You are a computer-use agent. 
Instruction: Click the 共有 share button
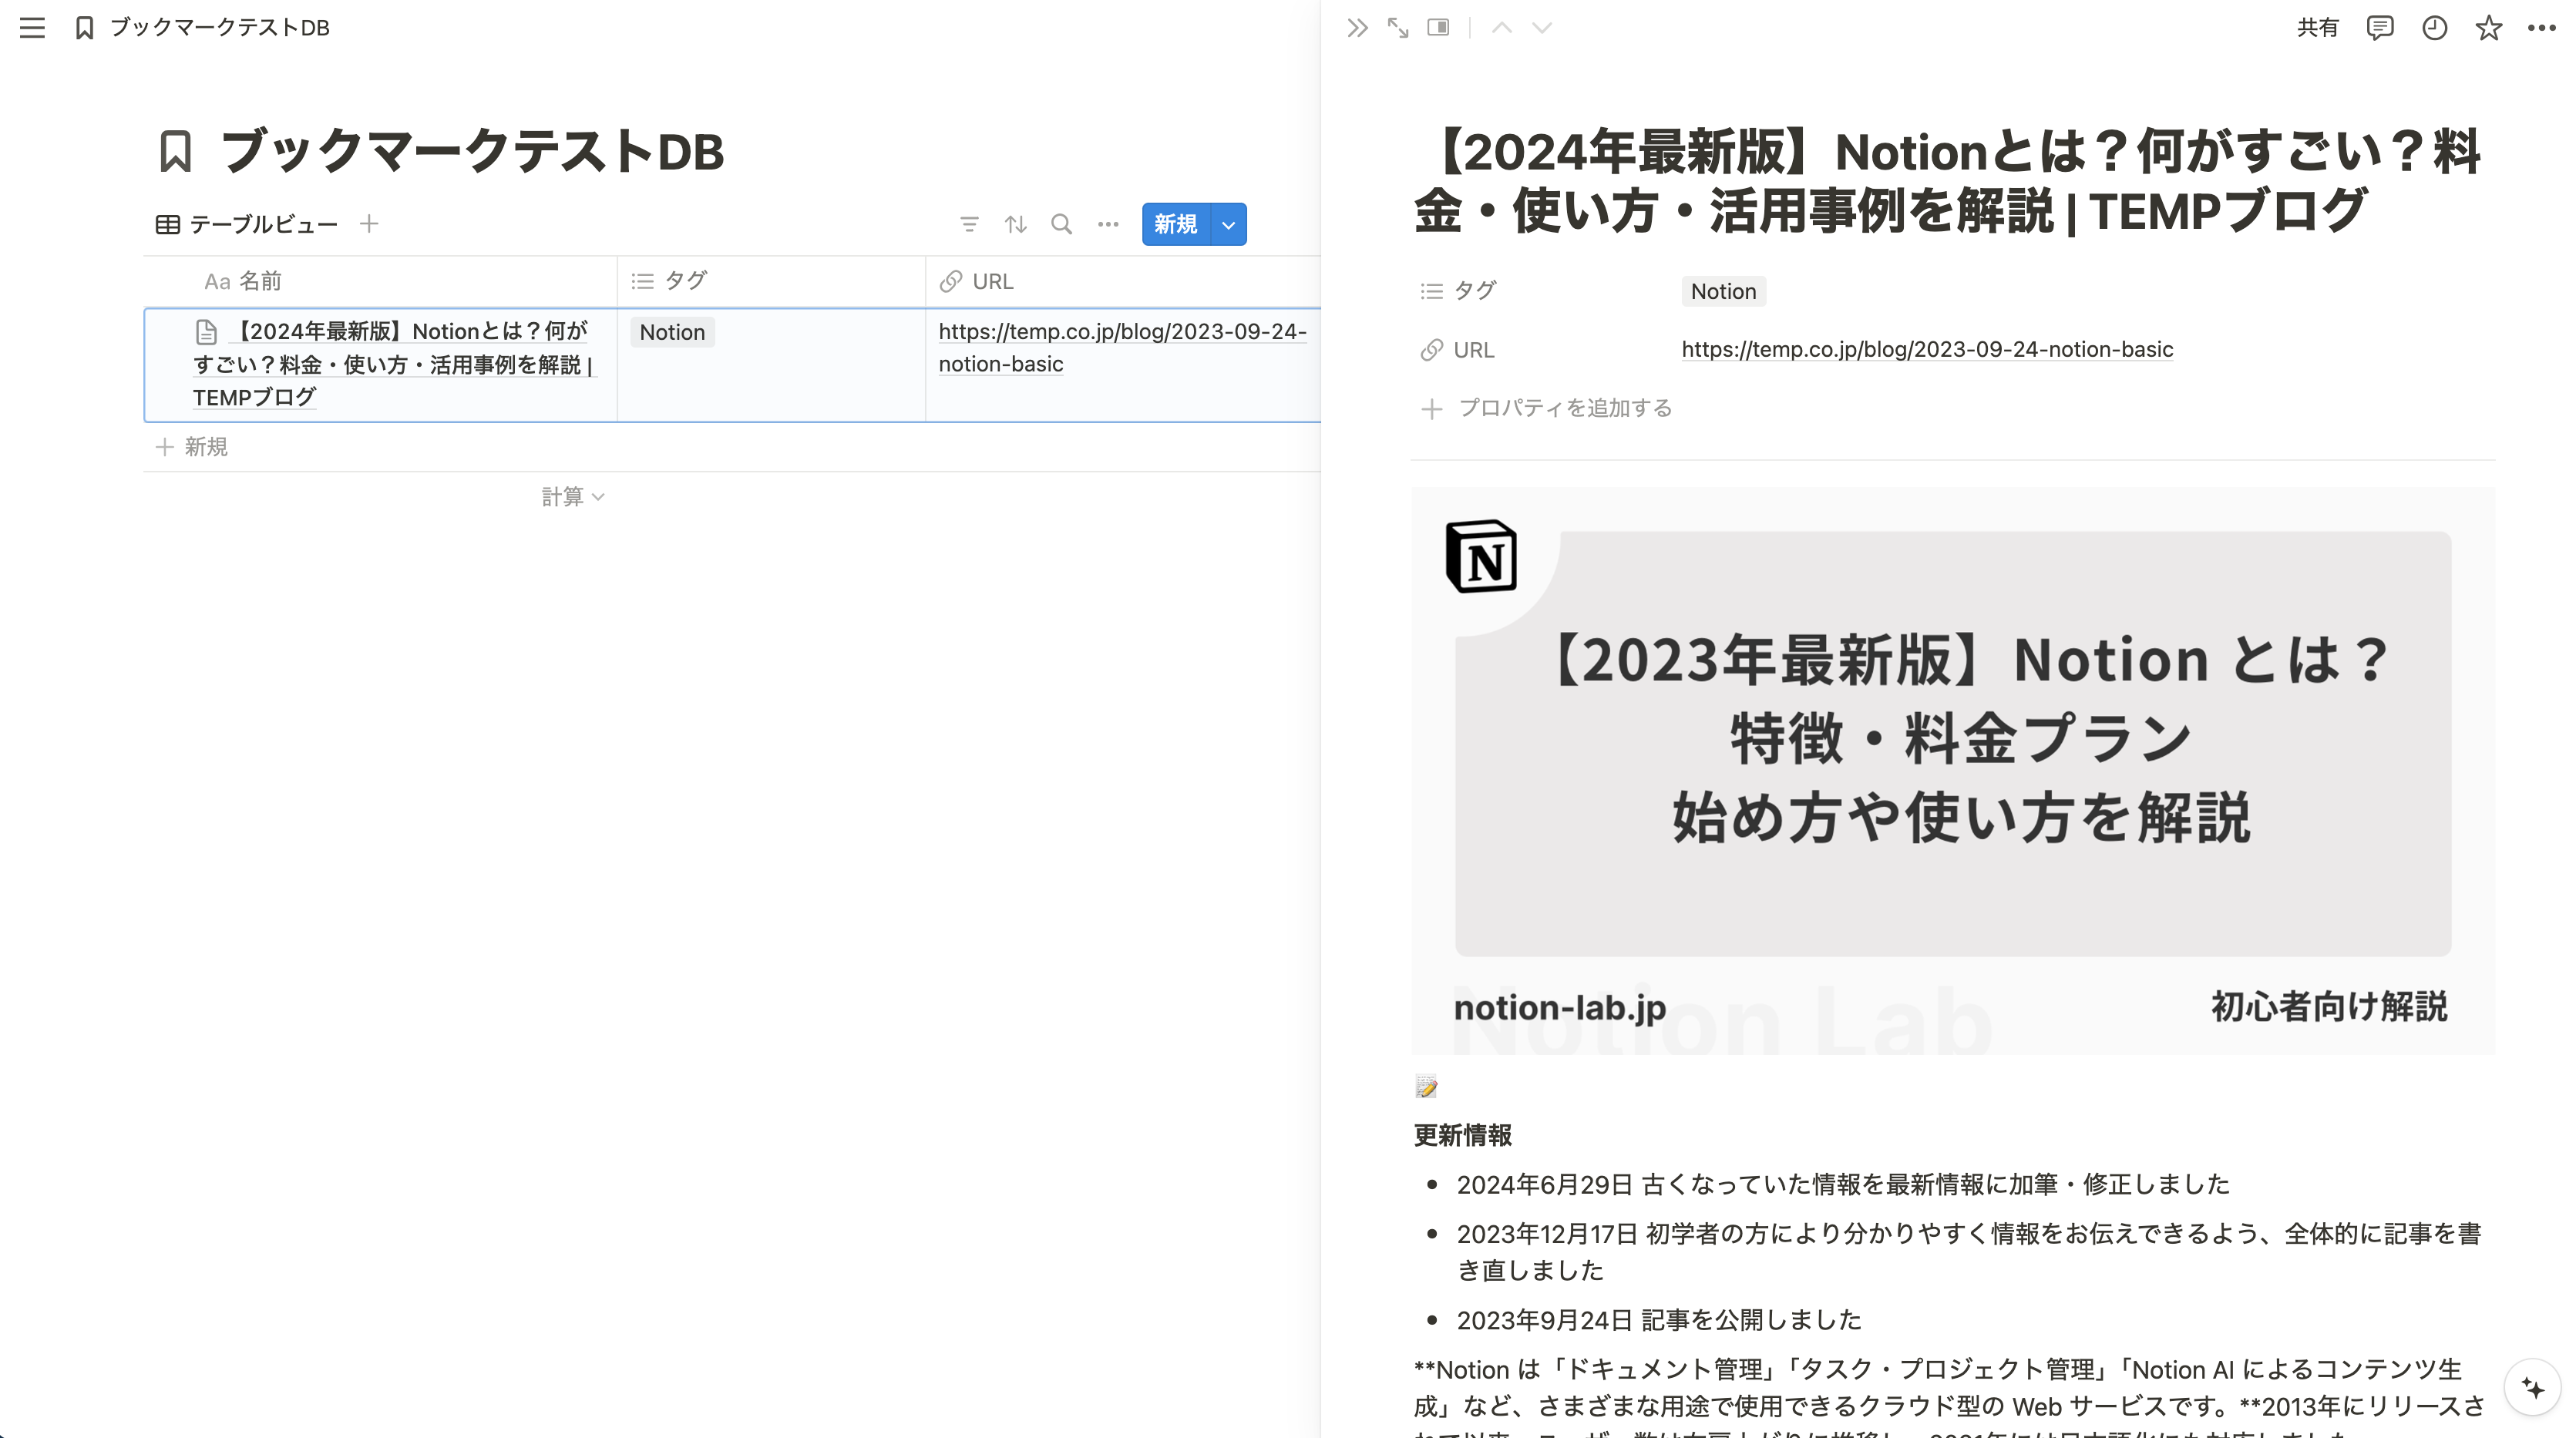point(2317,28)
